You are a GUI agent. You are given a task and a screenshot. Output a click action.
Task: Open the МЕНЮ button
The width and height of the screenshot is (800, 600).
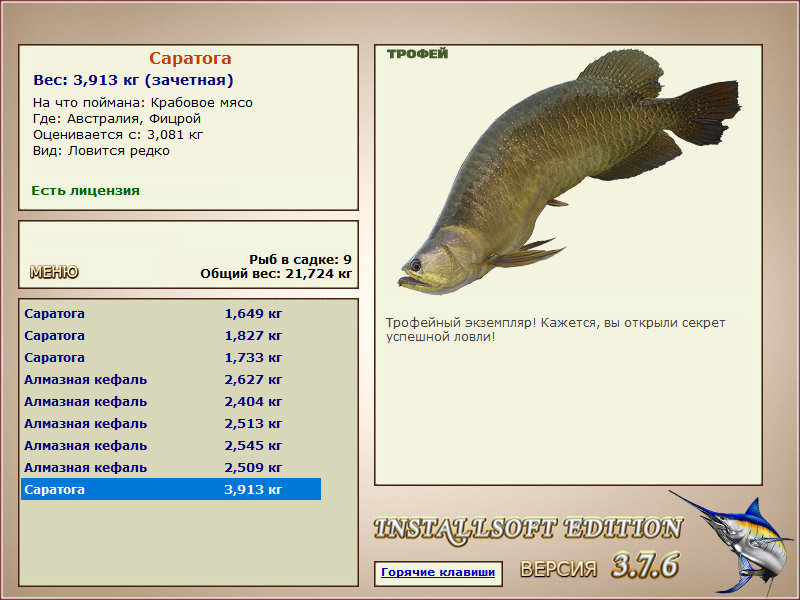(54, 272)
